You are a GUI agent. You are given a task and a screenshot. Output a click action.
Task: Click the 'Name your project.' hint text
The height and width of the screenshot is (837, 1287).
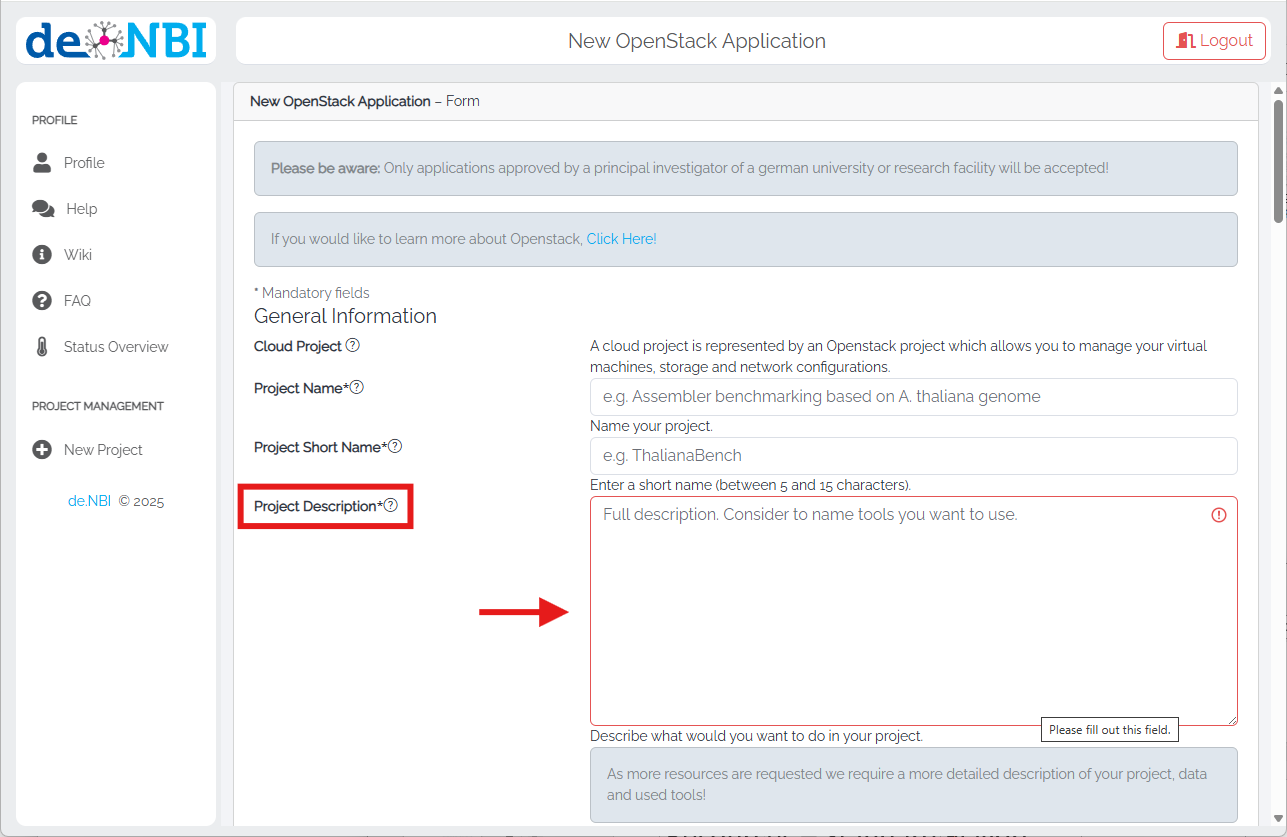point(651,426)
